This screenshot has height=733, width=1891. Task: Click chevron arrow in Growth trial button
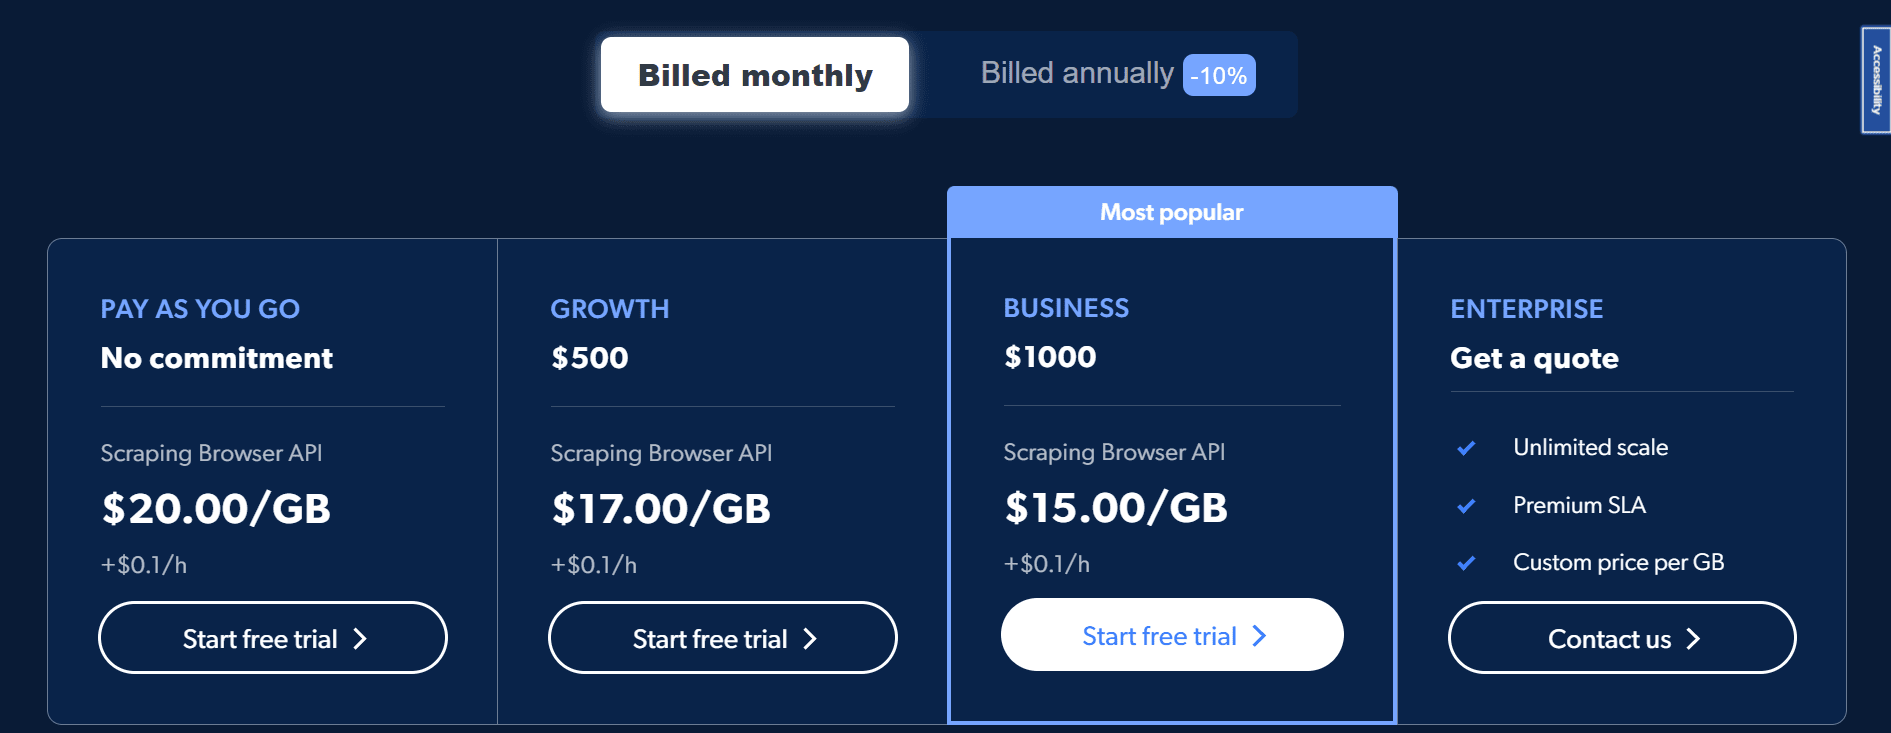coord(811,639)
